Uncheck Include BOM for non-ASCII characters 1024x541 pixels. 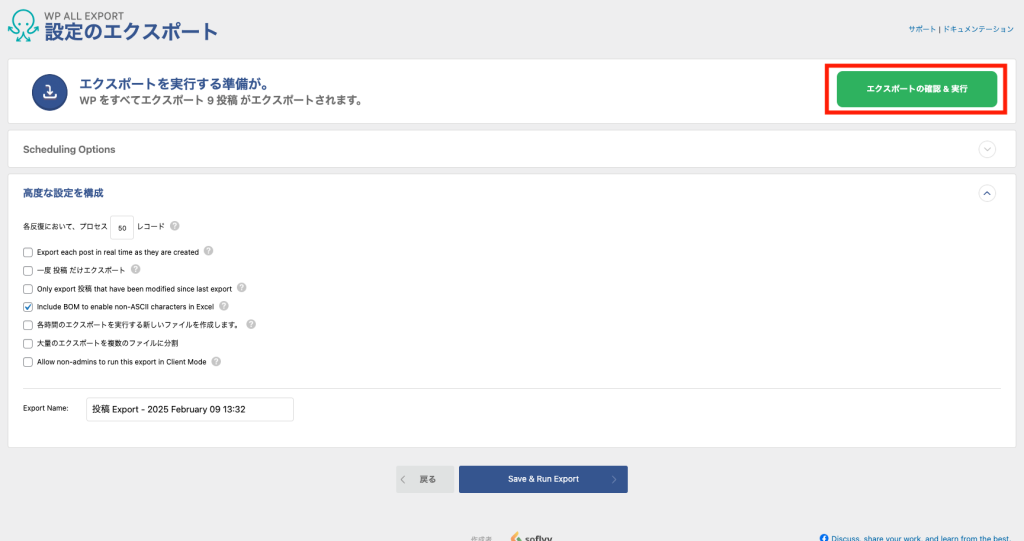28,307
